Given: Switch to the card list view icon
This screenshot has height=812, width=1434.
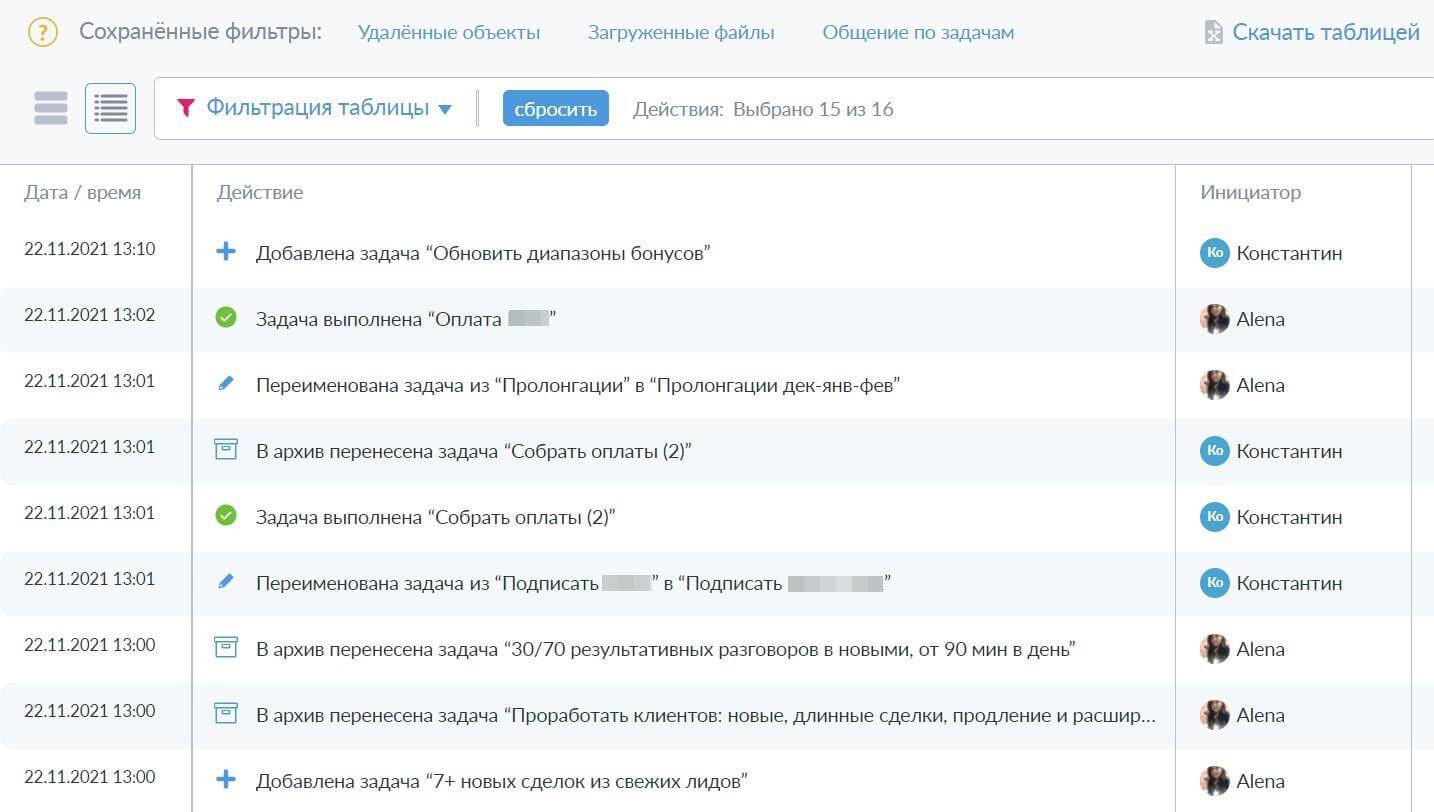Looking at the screenshot, I should (51, 108).
